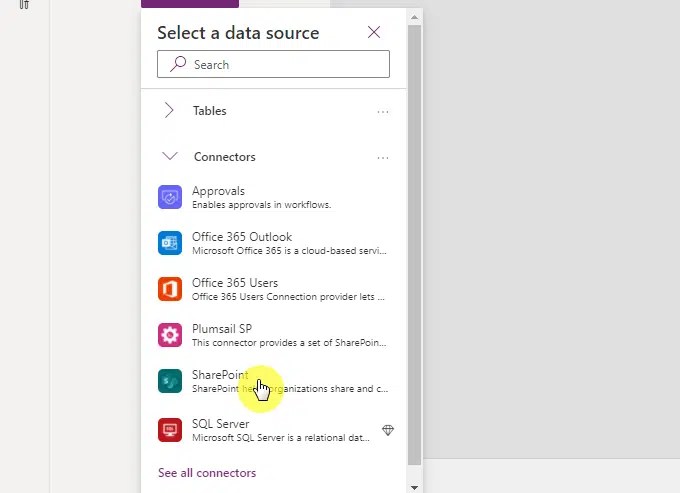Screen dimensions: 680x493
Task: Choose the SharePoint connector title
Action: click(220, 375)
